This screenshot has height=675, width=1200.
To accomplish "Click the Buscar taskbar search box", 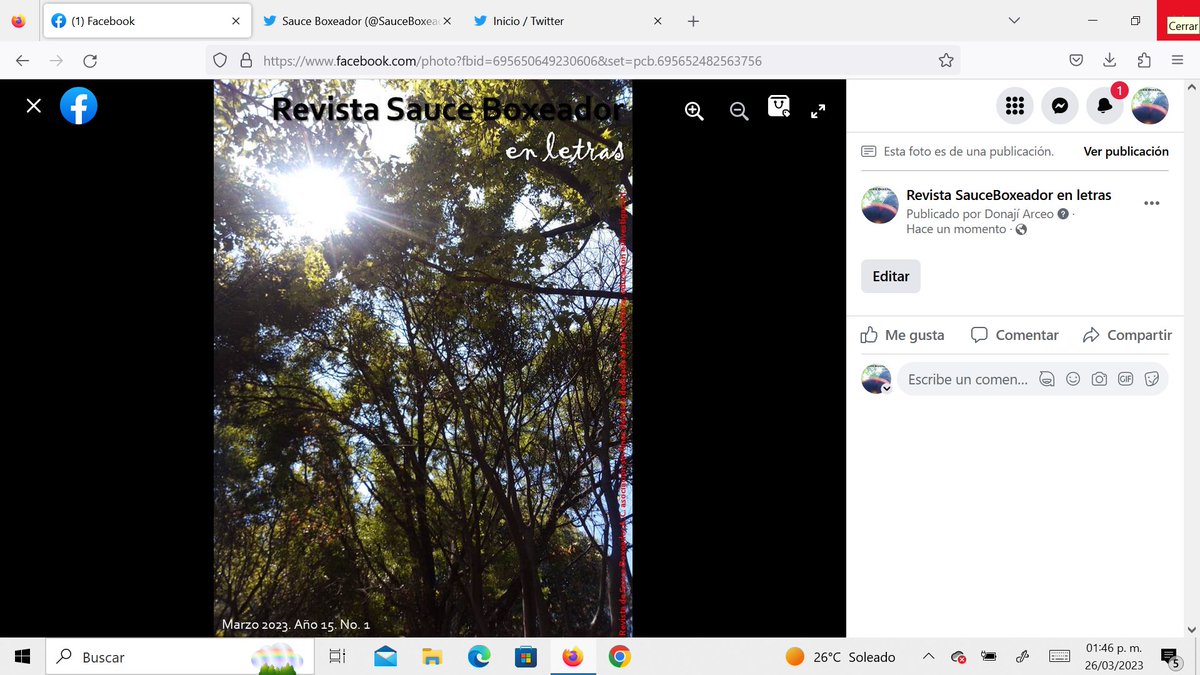I will [x=179, y=657].
